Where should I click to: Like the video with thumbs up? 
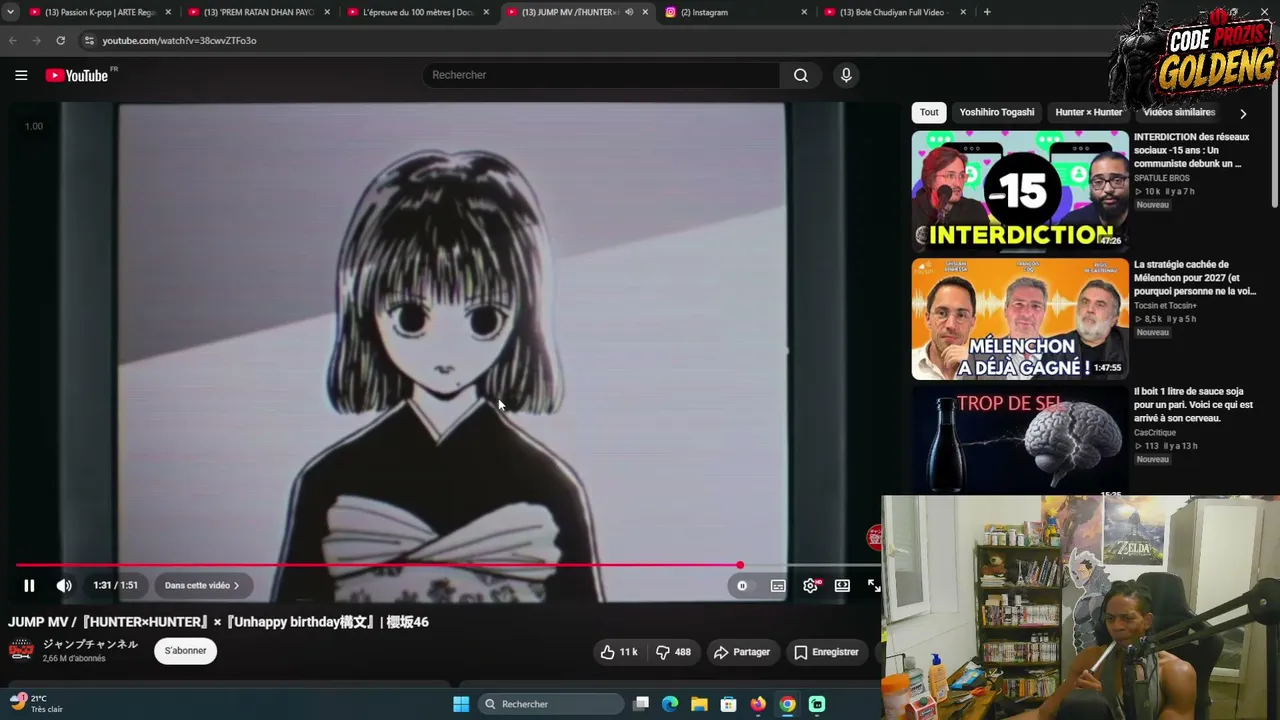coord(618,652)
